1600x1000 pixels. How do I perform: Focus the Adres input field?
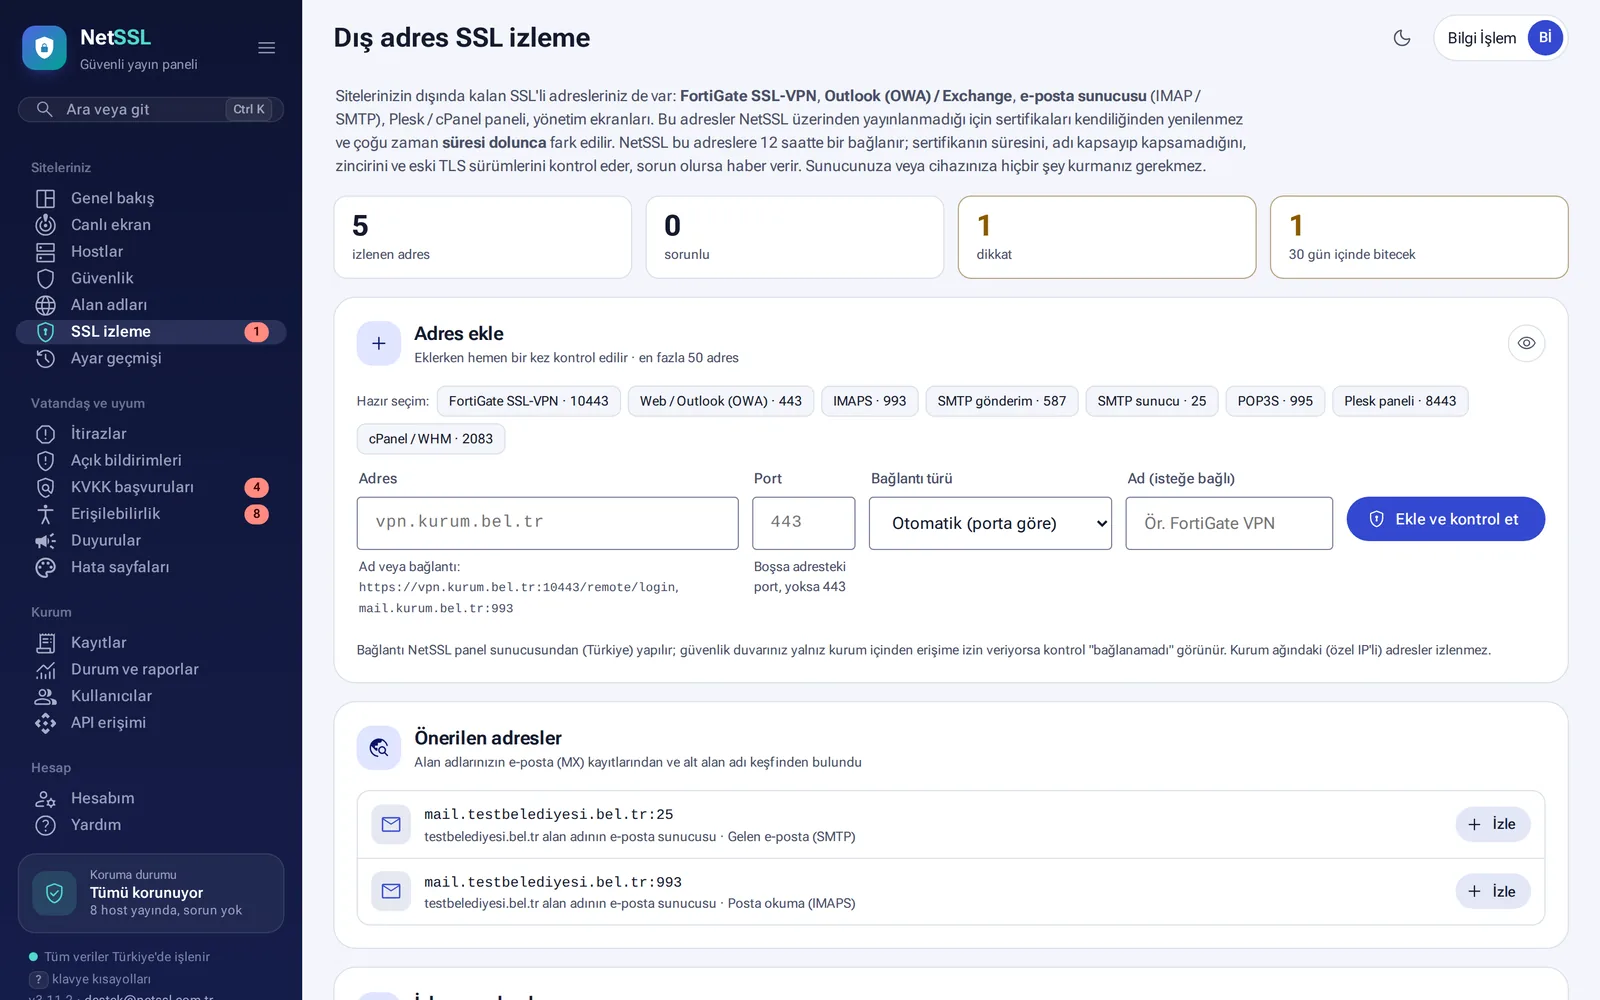(548, 523)
